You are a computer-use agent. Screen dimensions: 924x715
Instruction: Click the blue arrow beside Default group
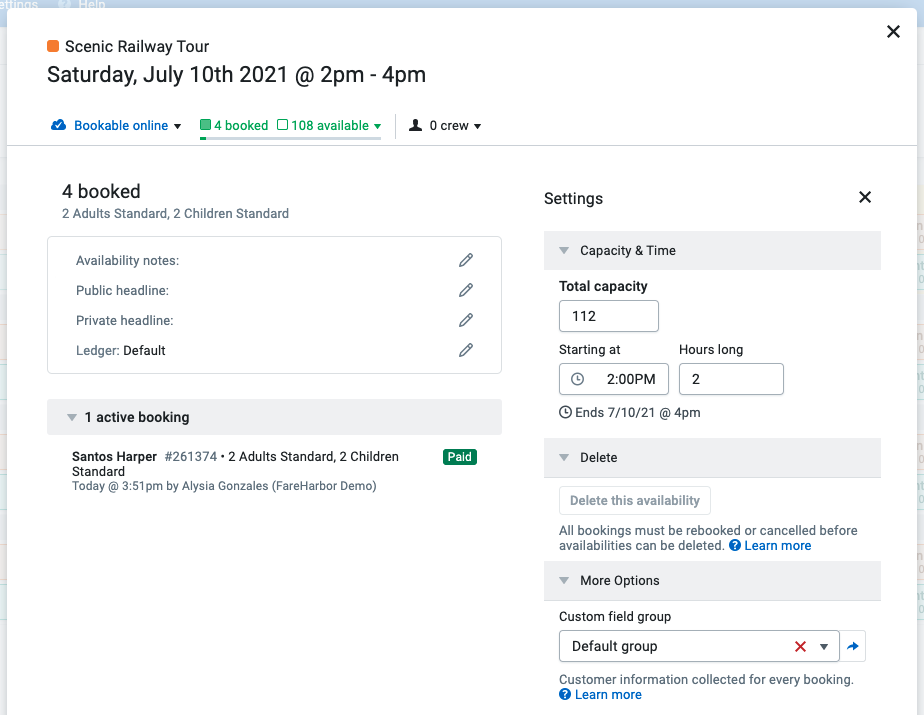click(x=853, y=646)
